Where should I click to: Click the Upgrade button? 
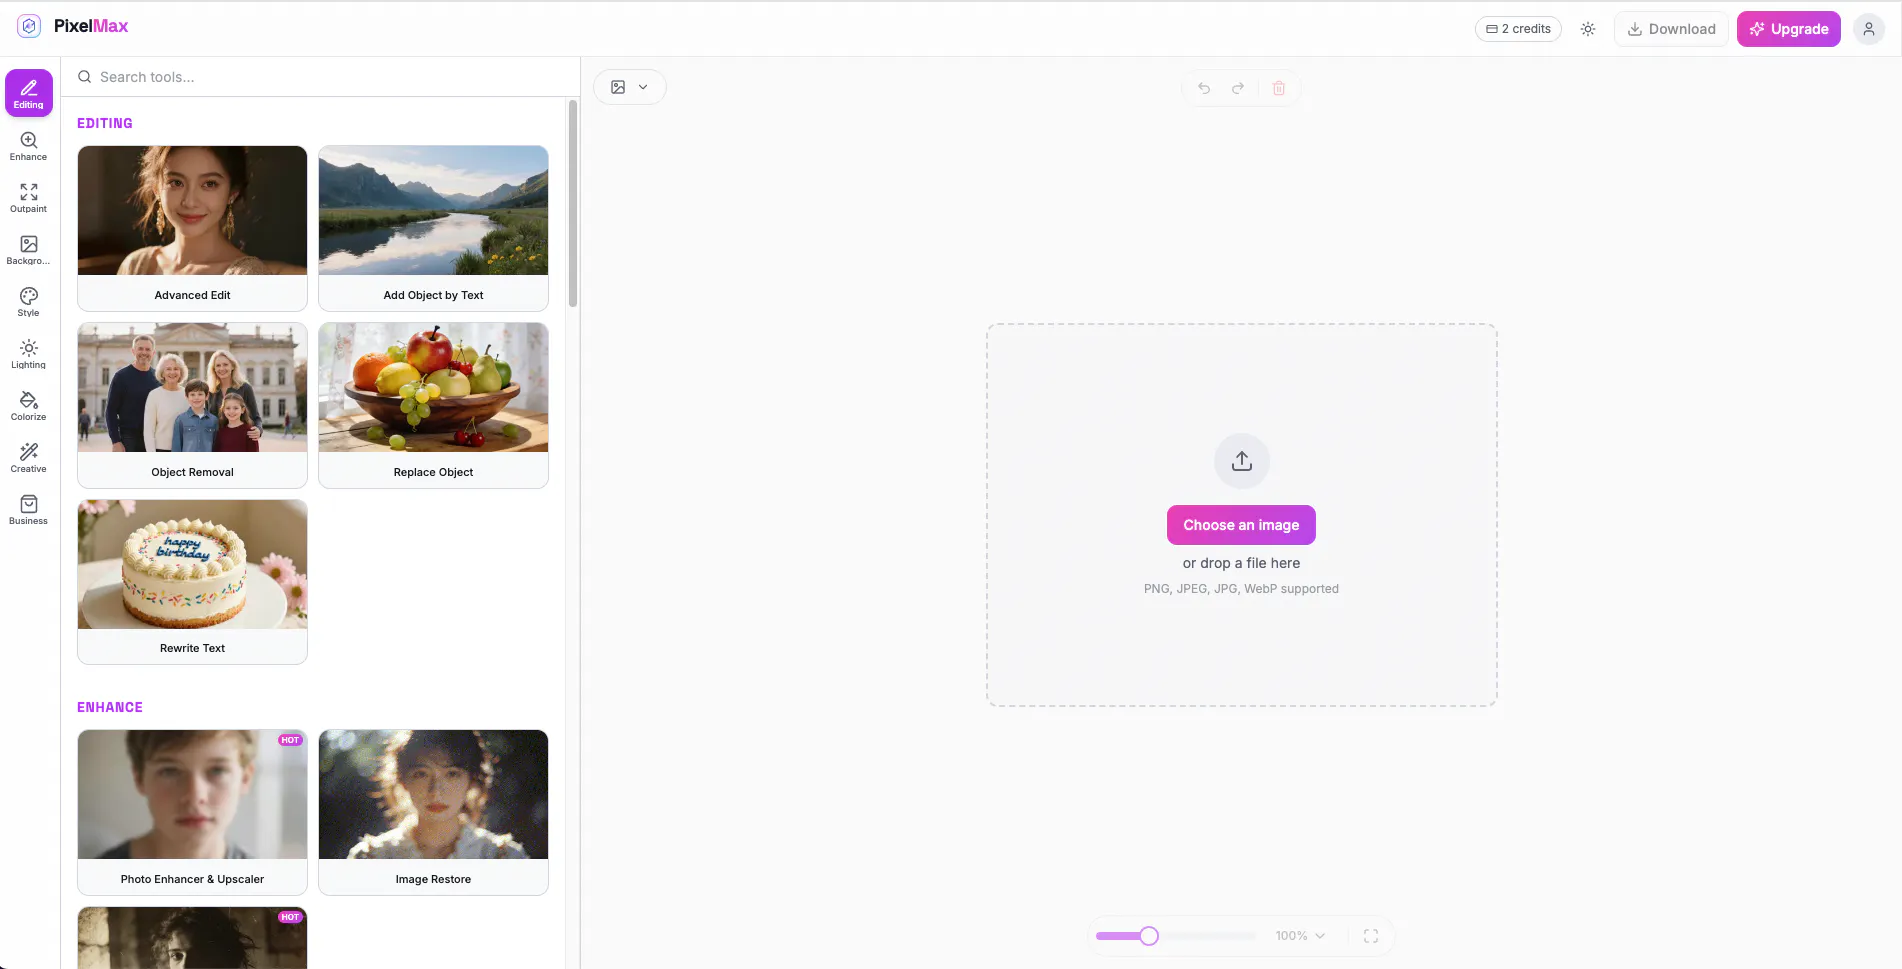(1789, 29)
